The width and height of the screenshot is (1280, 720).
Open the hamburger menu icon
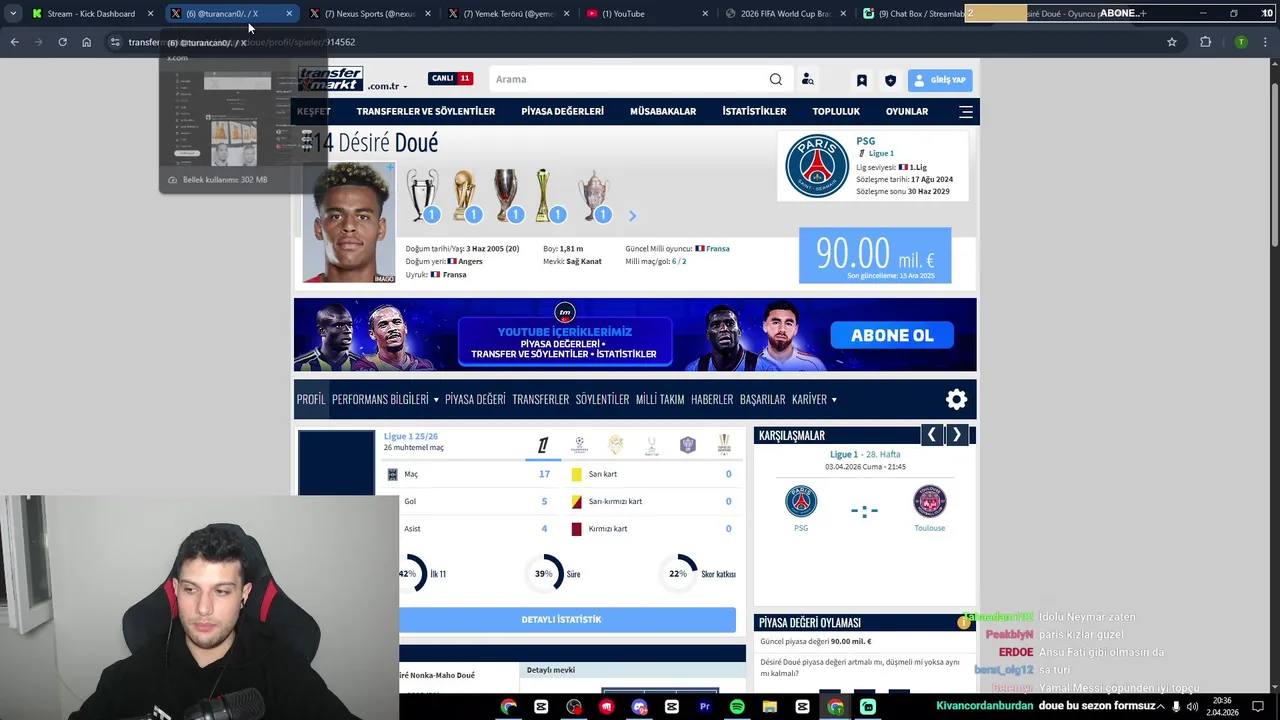click(965, 111)
